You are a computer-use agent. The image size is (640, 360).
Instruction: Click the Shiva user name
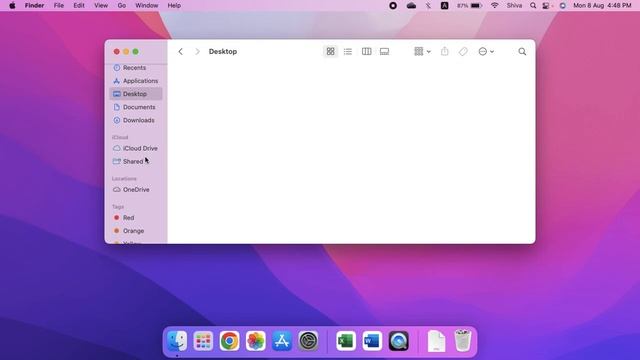click(514, 6)
